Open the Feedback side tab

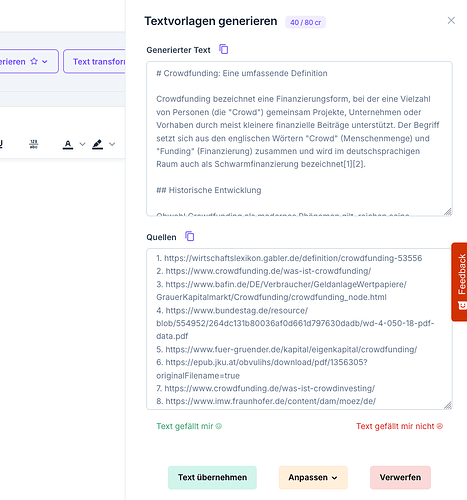[x=460, y=282]
